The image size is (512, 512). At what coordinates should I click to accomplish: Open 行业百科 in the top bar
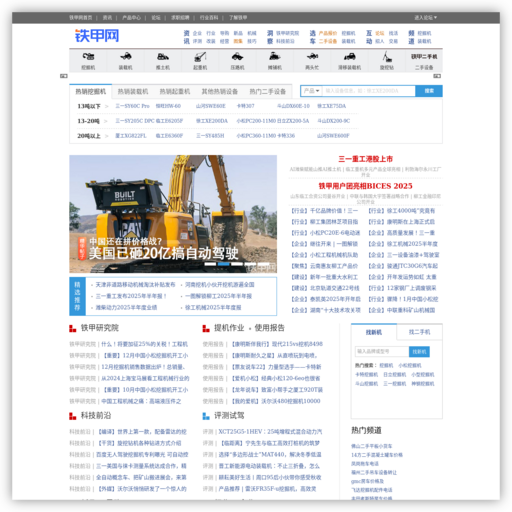[209, 17]
